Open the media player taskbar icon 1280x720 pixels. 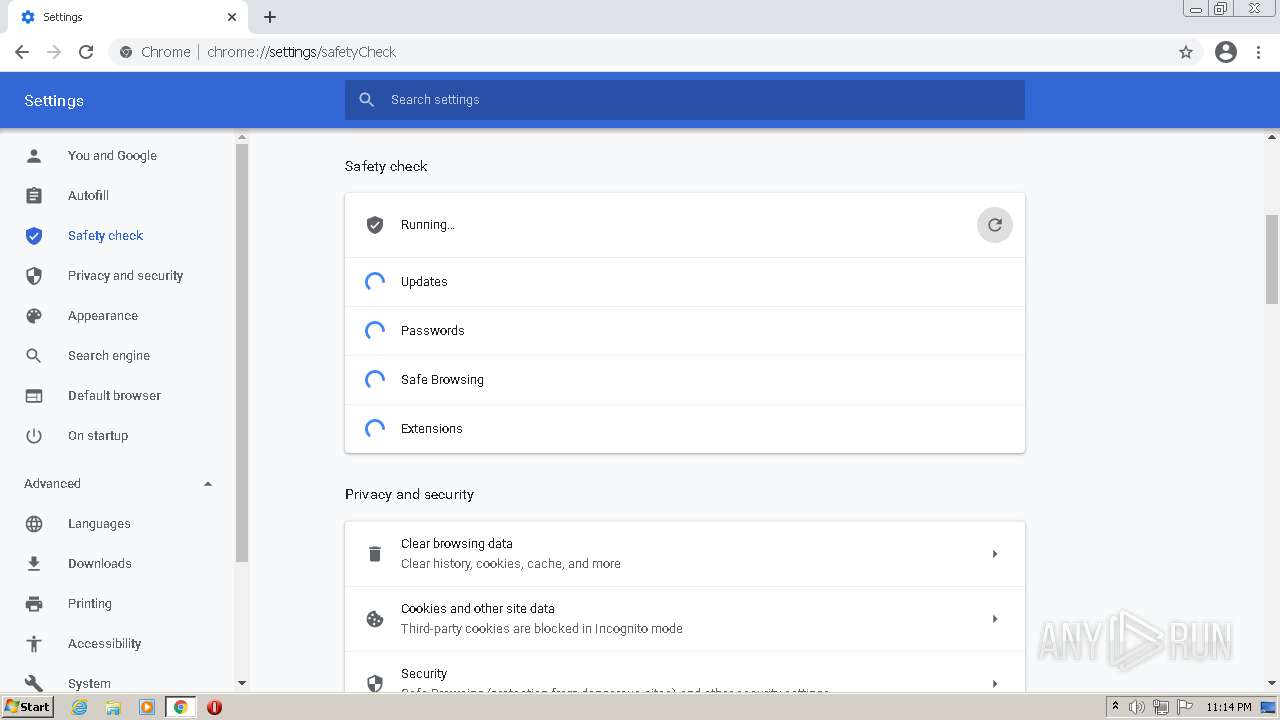point(147,707)
